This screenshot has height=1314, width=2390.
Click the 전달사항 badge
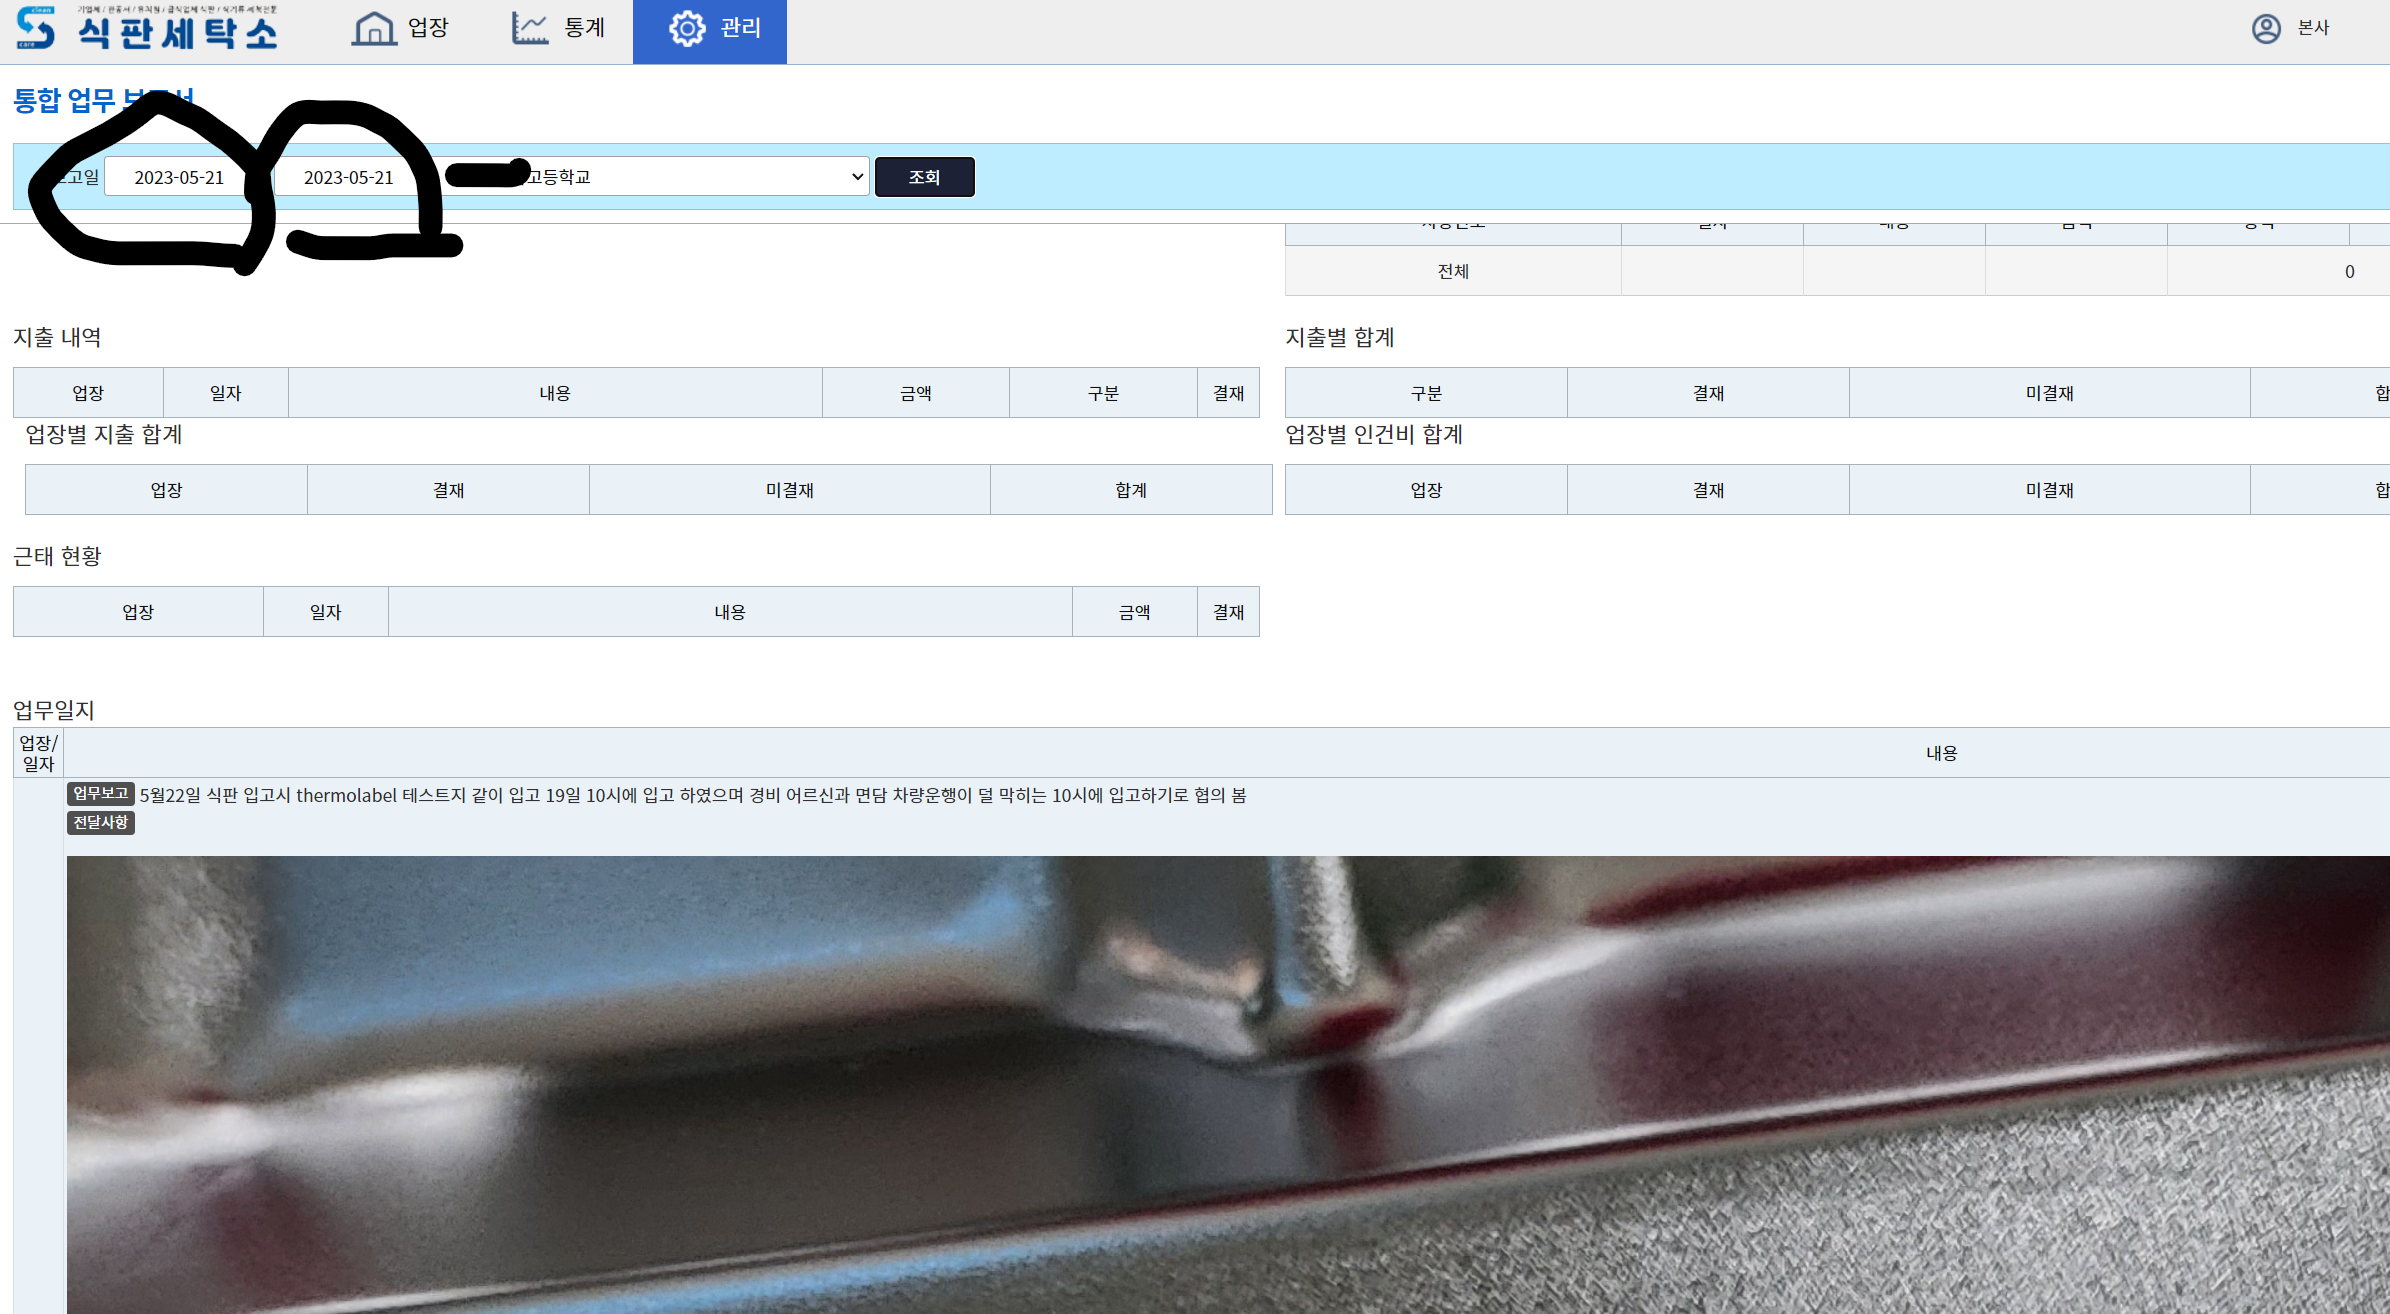(x=101, y=823)
